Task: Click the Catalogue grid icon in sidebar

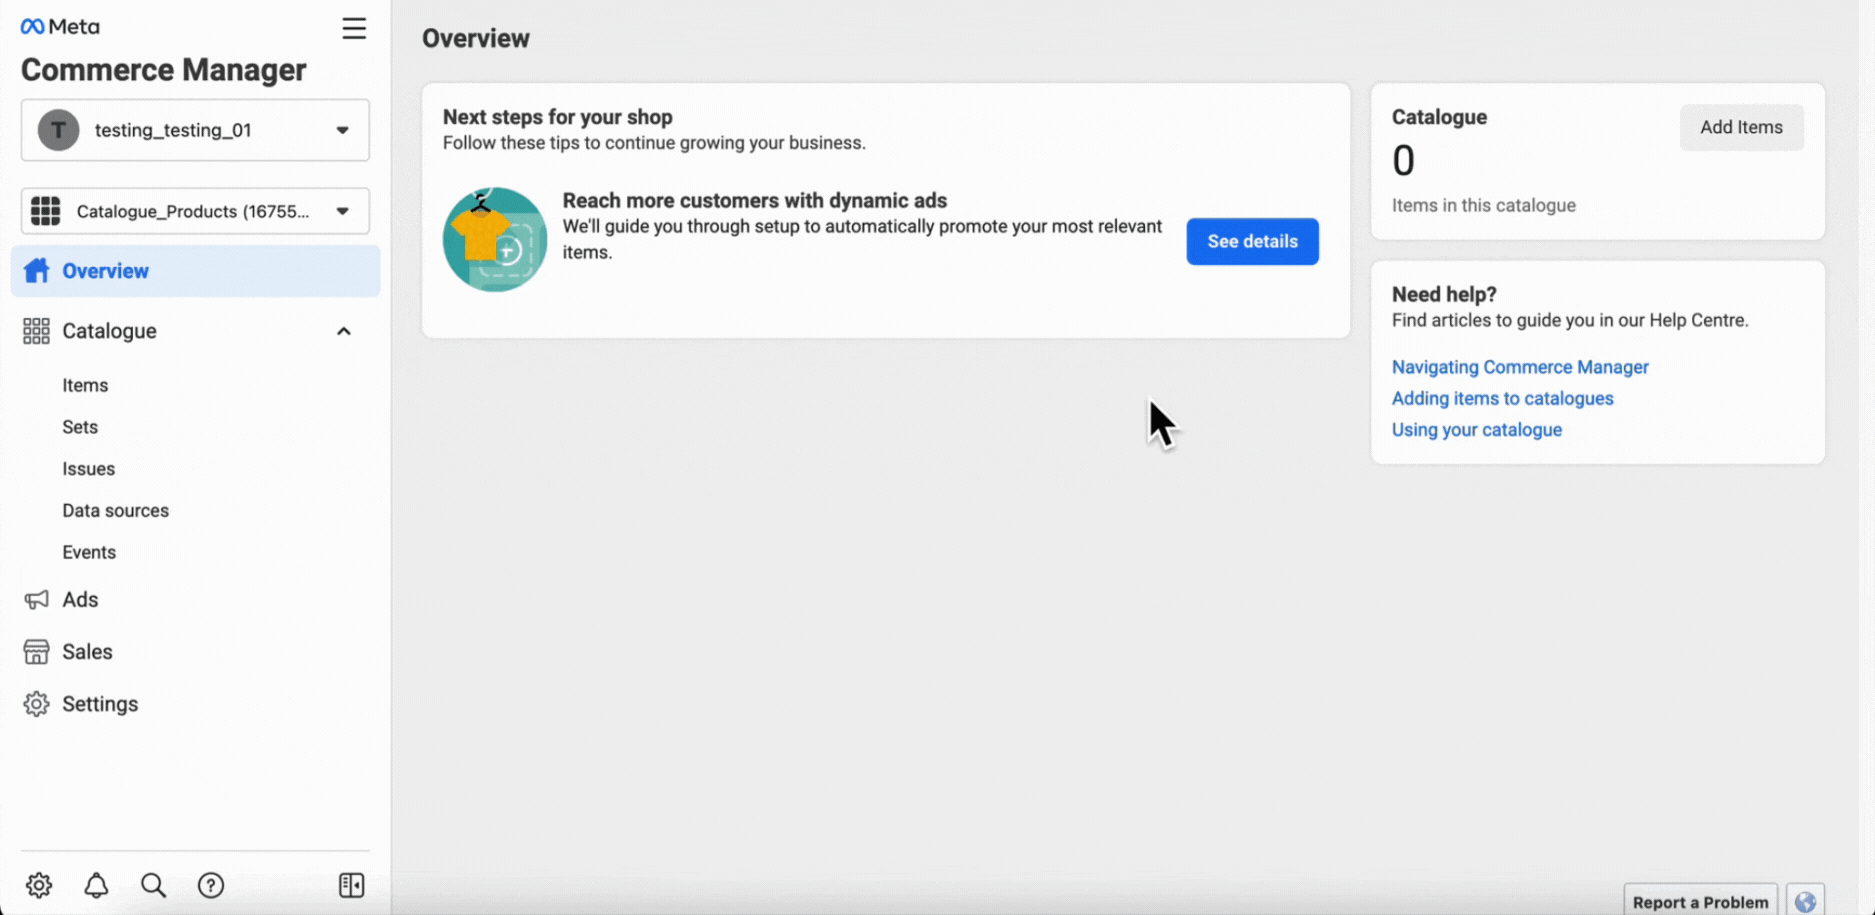Action: (36, 331)
